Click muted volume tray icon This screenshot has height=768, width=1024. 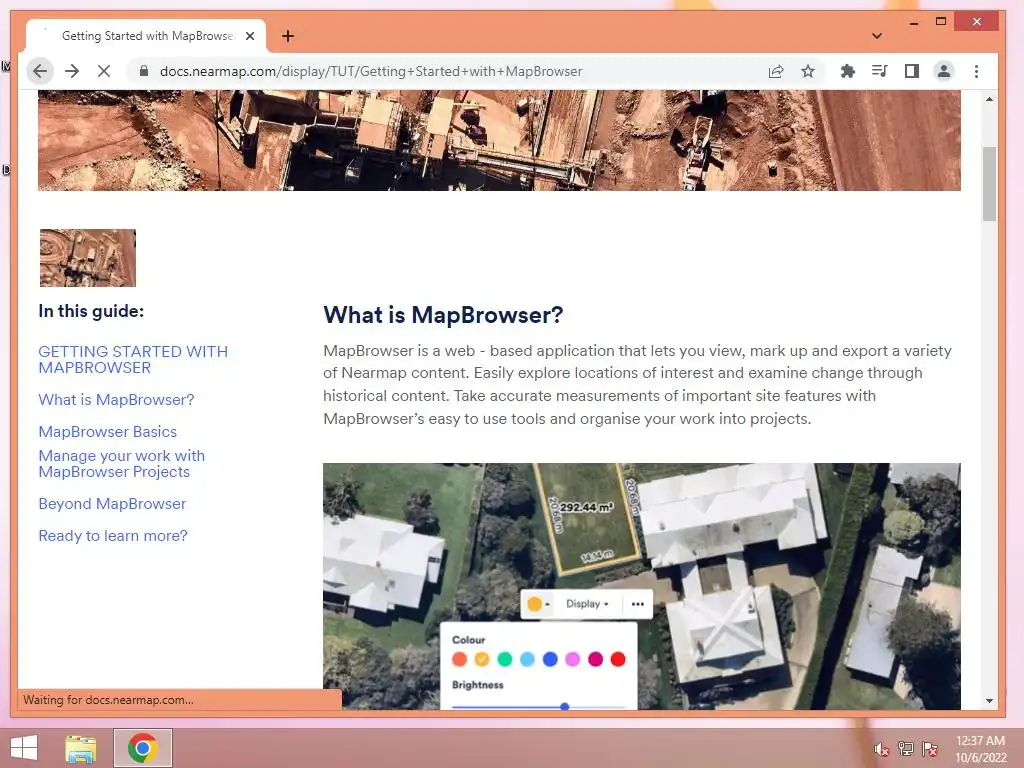pyautogui.click(x=882, y=749)
